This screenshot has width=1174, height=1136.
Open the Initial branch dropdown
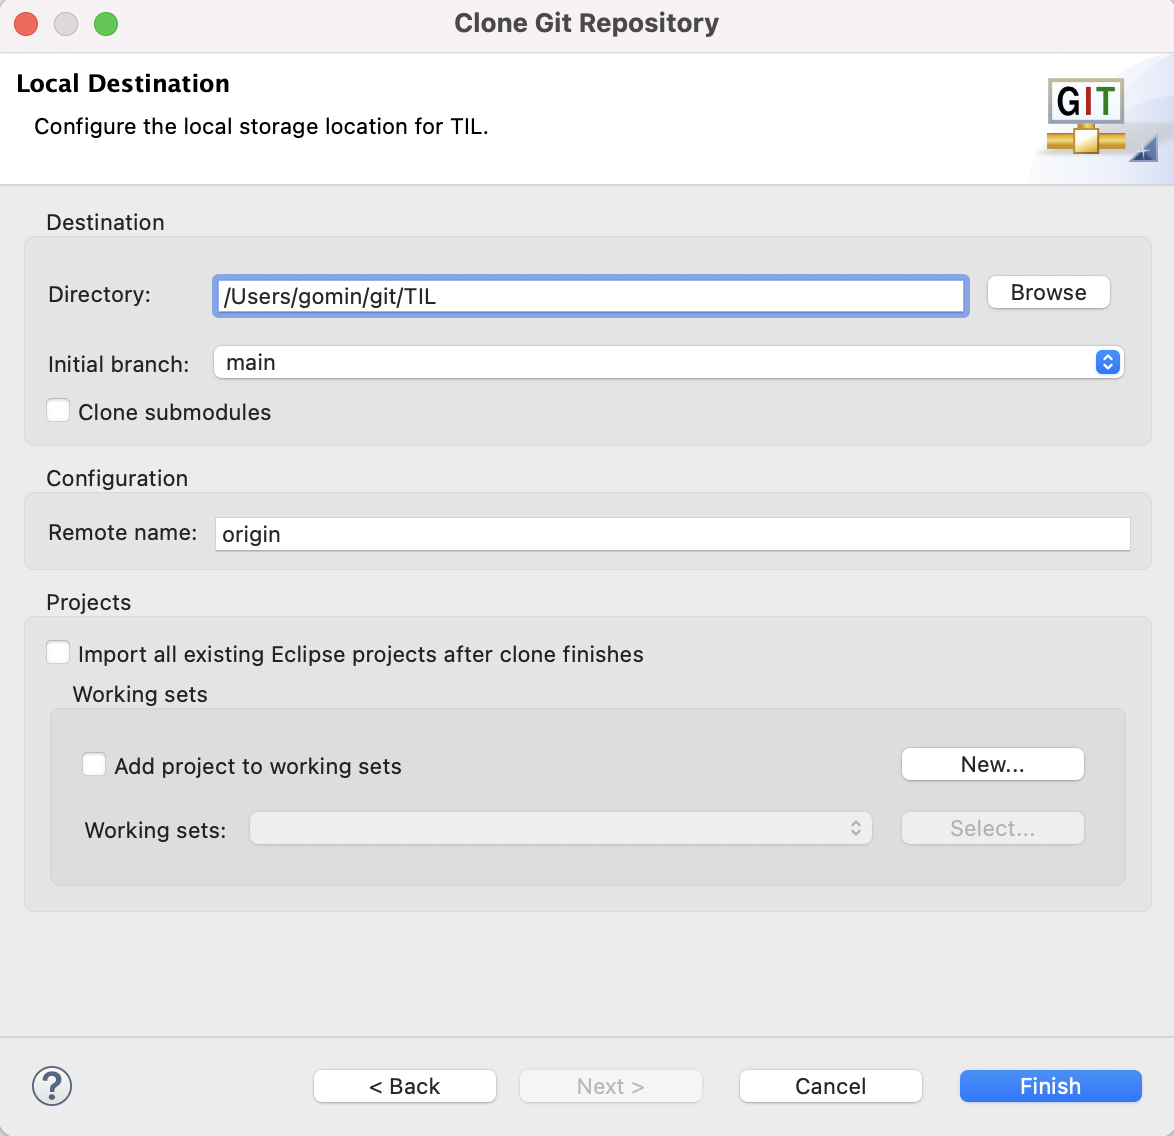668,362
